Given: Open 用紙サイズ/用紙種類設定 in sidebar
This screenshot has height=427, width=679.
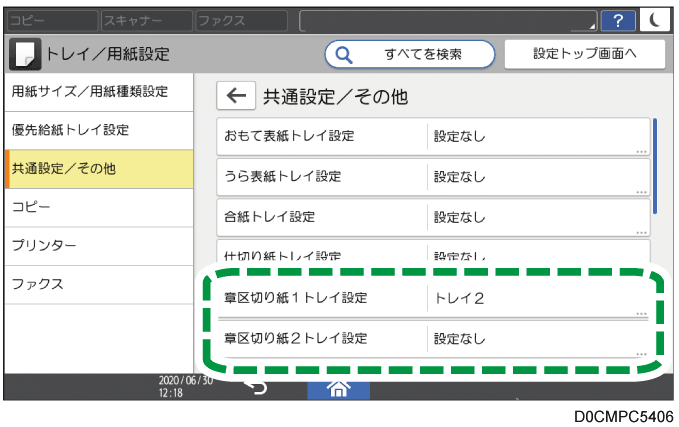Looking at the screenshot, I should 99,92.
